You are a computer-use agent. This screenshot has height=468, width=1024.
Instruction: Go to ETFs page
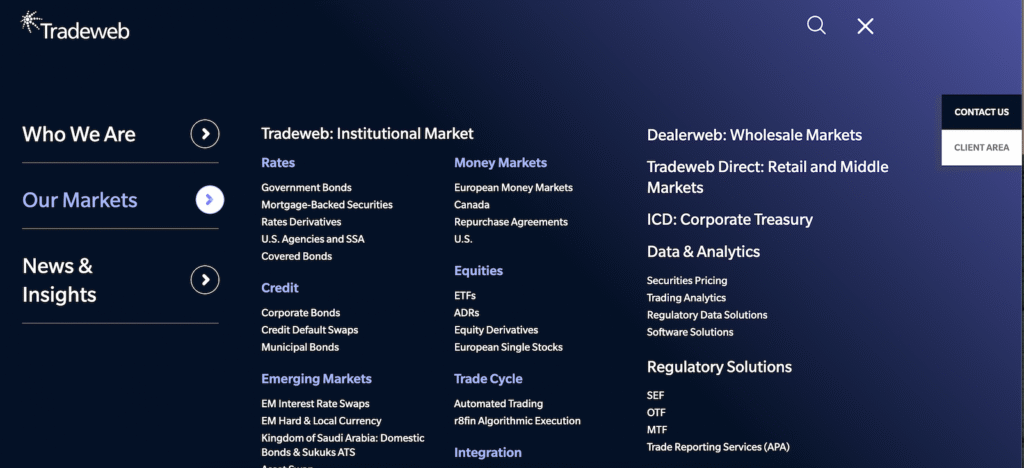pyautogui.click(x=465, y=296)
